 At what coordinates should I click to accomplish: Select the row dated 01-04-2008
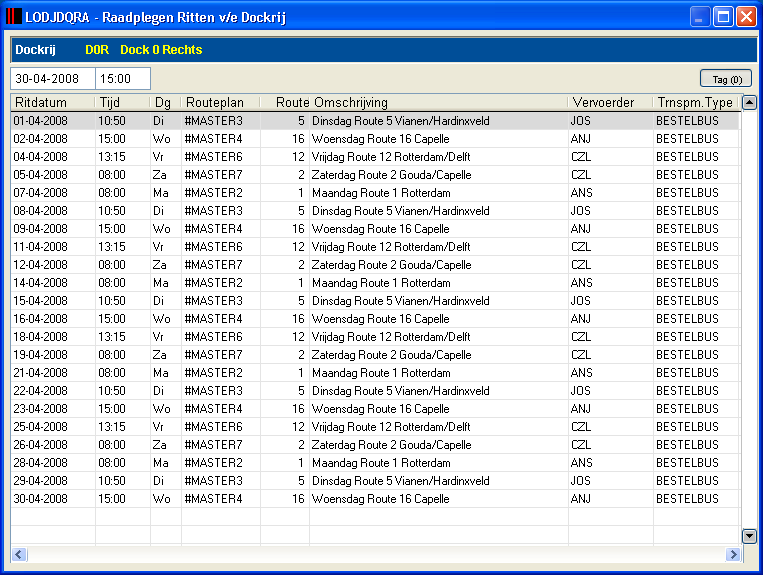[375, 121]
